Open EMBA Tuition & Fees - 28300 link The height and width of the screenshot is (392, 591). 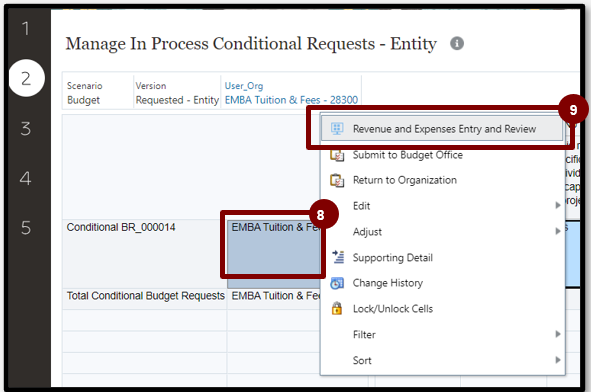(x=291, y=100)
